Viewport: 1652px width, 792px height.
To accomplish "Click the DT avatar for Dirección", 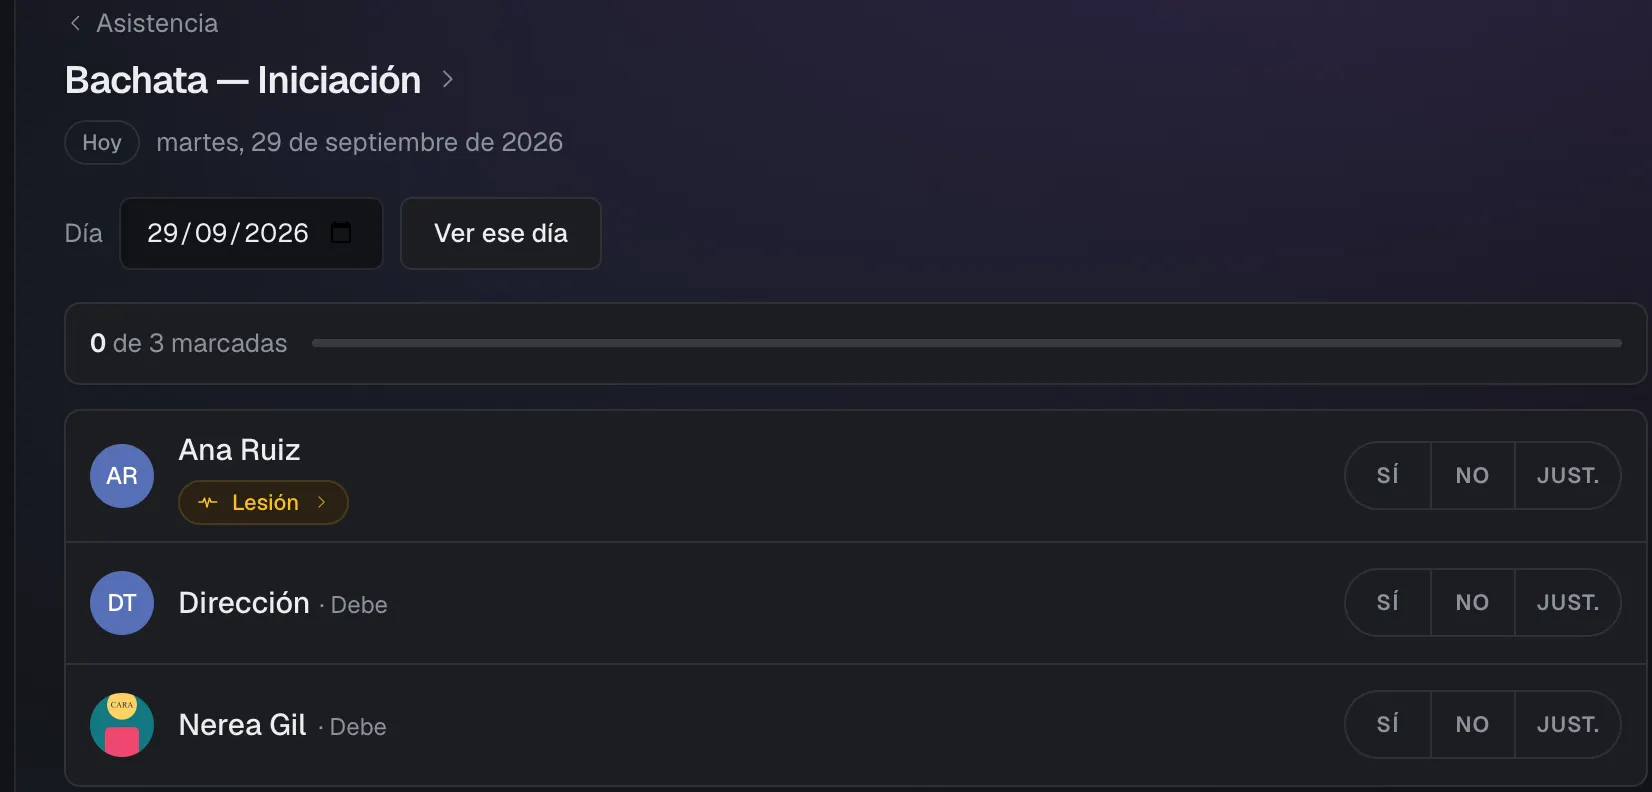I will tap(122, 603).
